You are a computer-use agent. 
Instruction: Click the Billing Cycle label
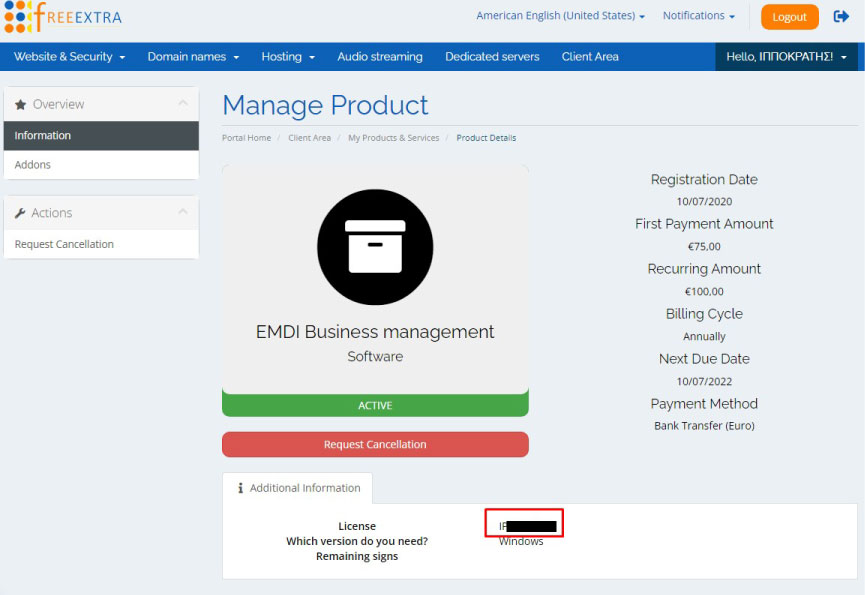coord(704,314)
